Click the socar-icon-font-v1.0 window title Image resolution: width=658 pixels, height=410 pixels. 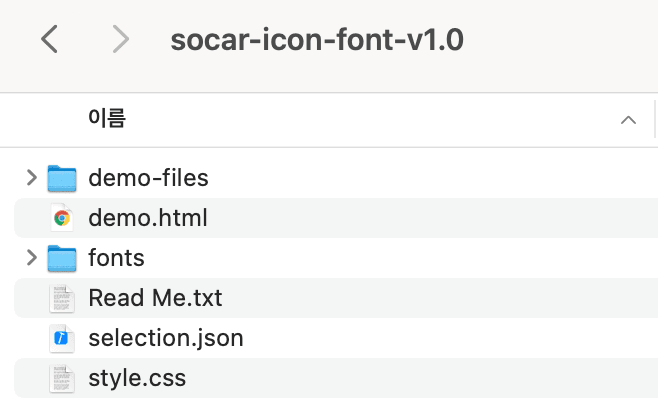point(317,39)
